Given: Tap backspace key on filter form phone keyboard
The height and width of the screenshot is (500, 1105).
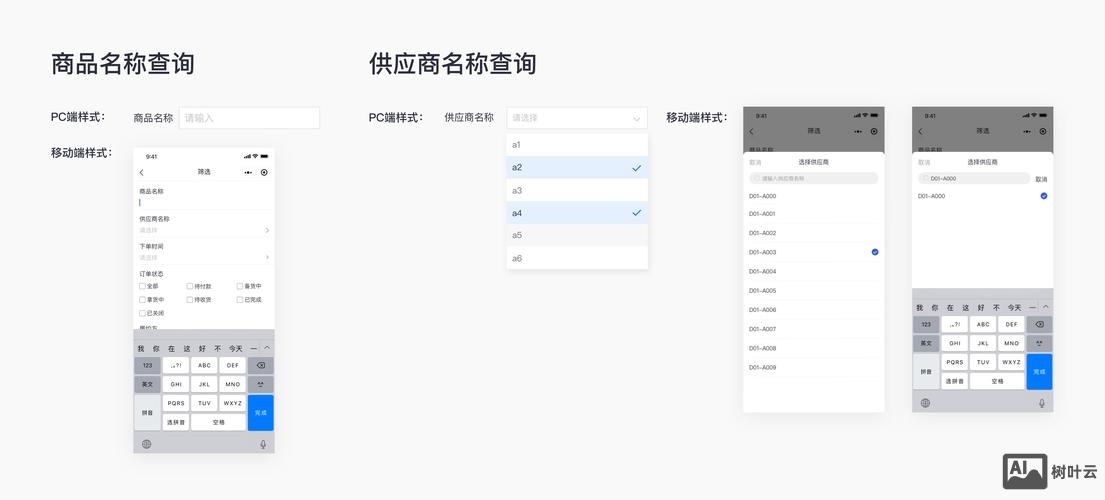Looking at the screenshot, I should [261, 365].
